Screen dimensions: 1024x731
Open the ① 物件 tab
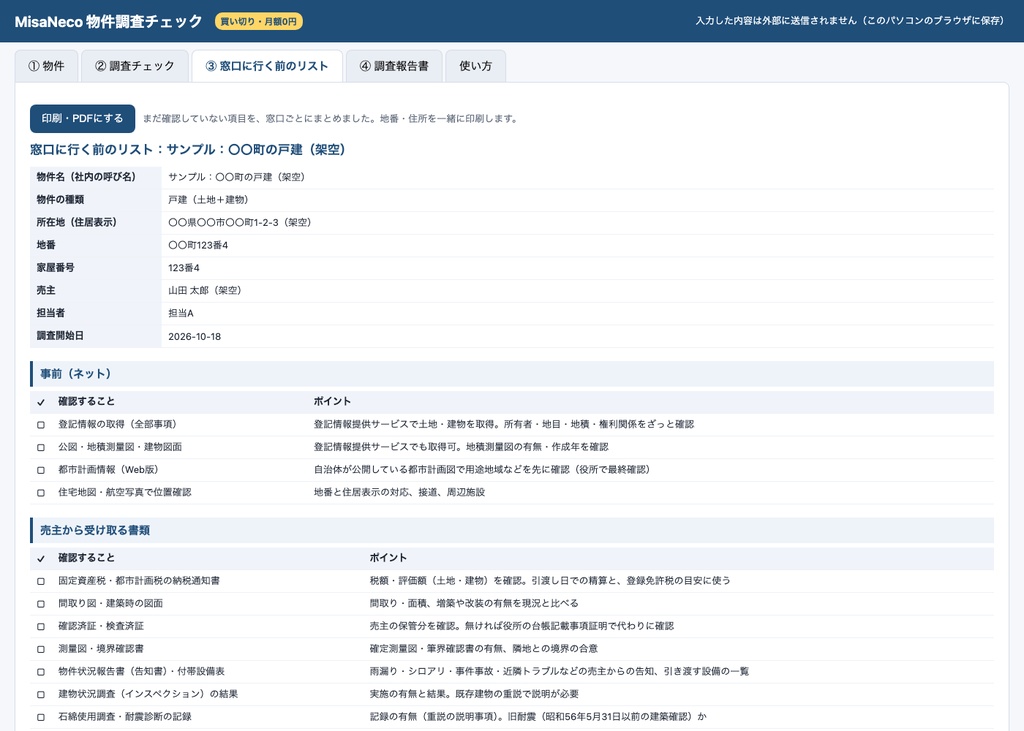(x=46, y=66)
